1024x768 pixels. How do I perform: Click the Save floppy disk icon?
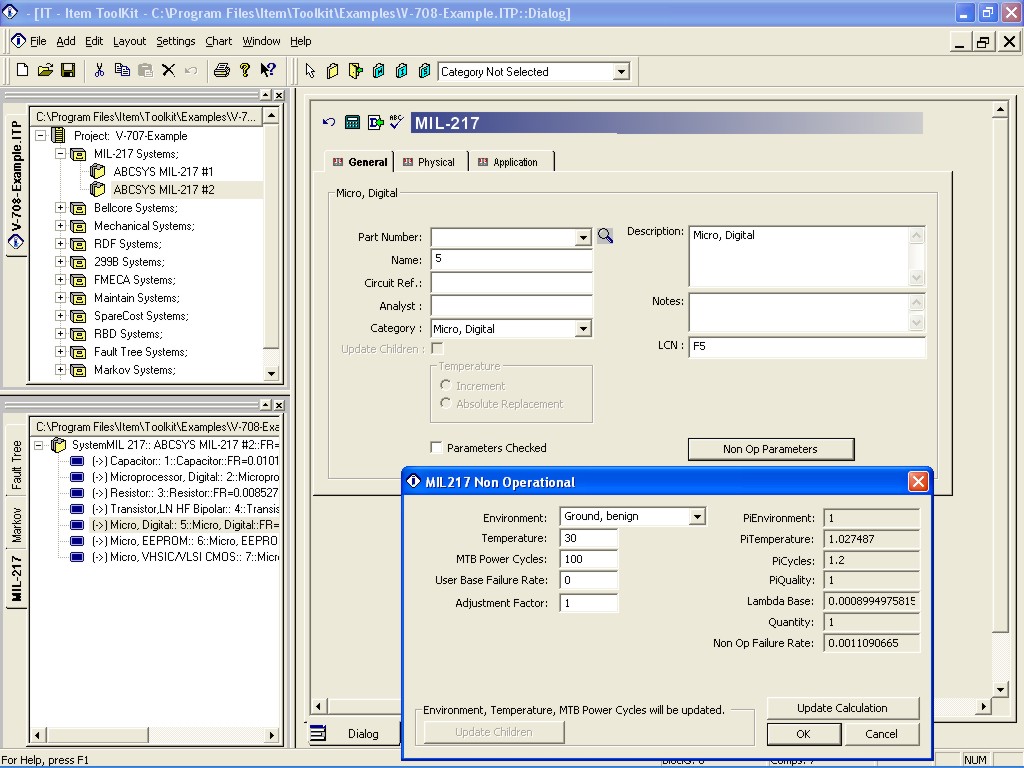coord(68,71)
